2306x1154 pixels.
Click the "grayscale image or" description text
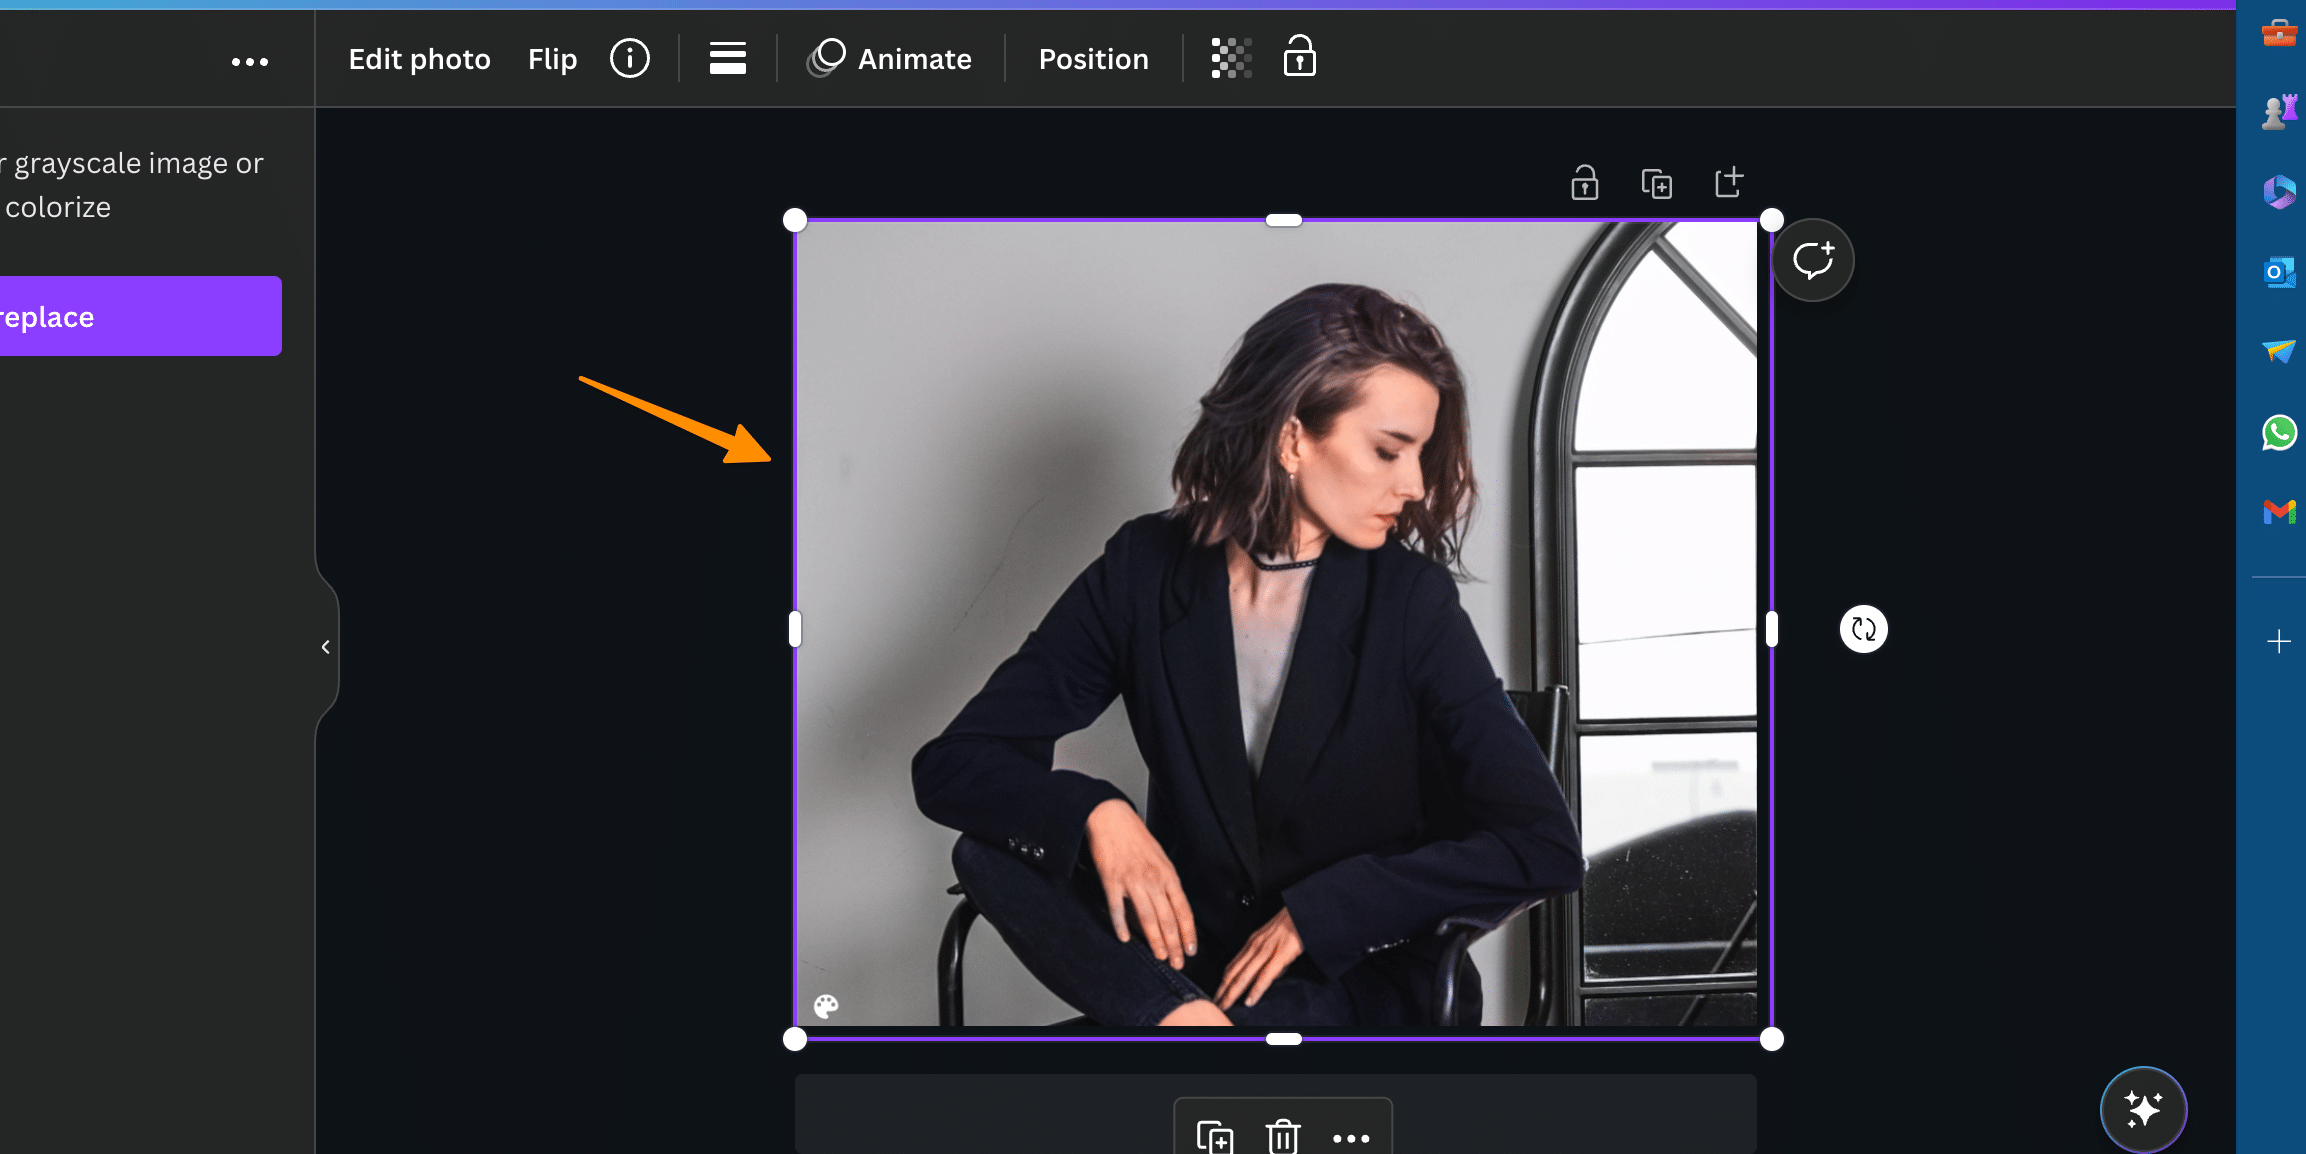[x=138, y=163]
